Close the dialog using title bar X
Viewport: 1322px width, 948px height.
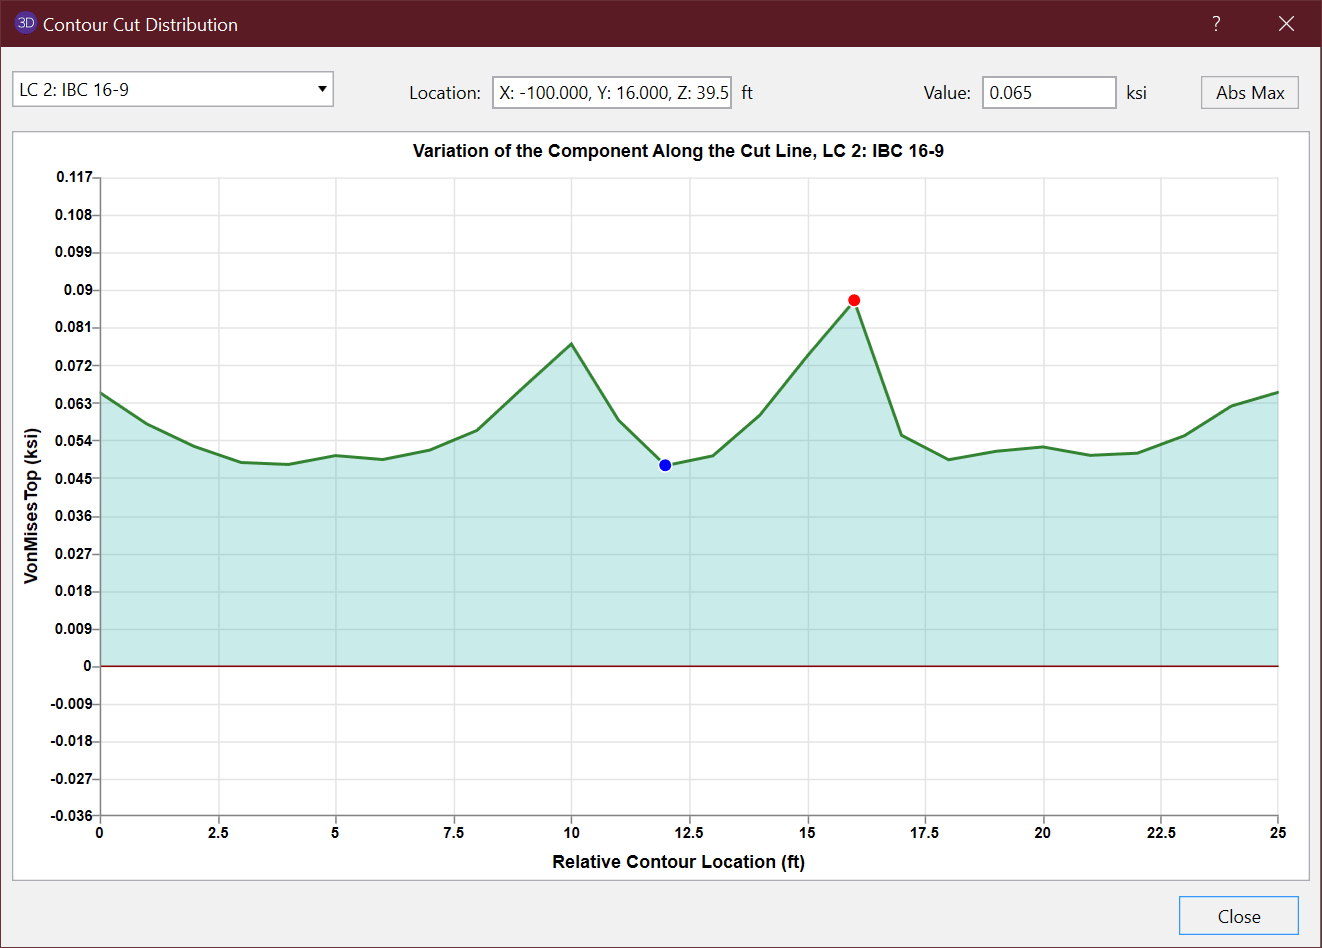1286,24
